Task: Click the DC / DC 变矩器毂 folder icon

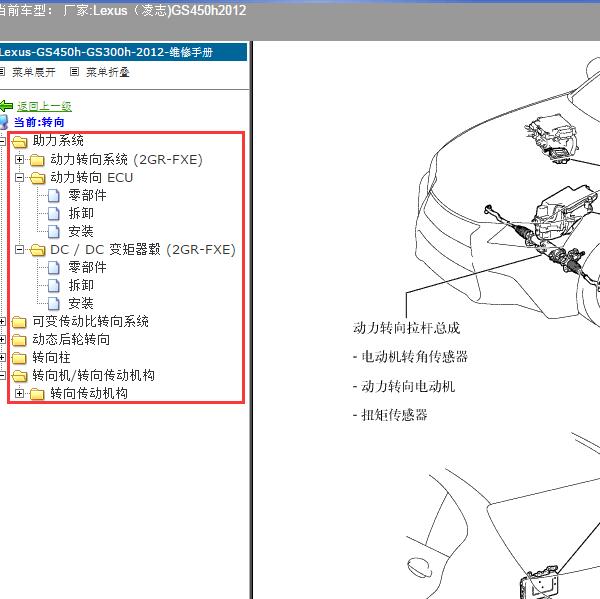Action: pyautogui.click(x=38, y=250)
